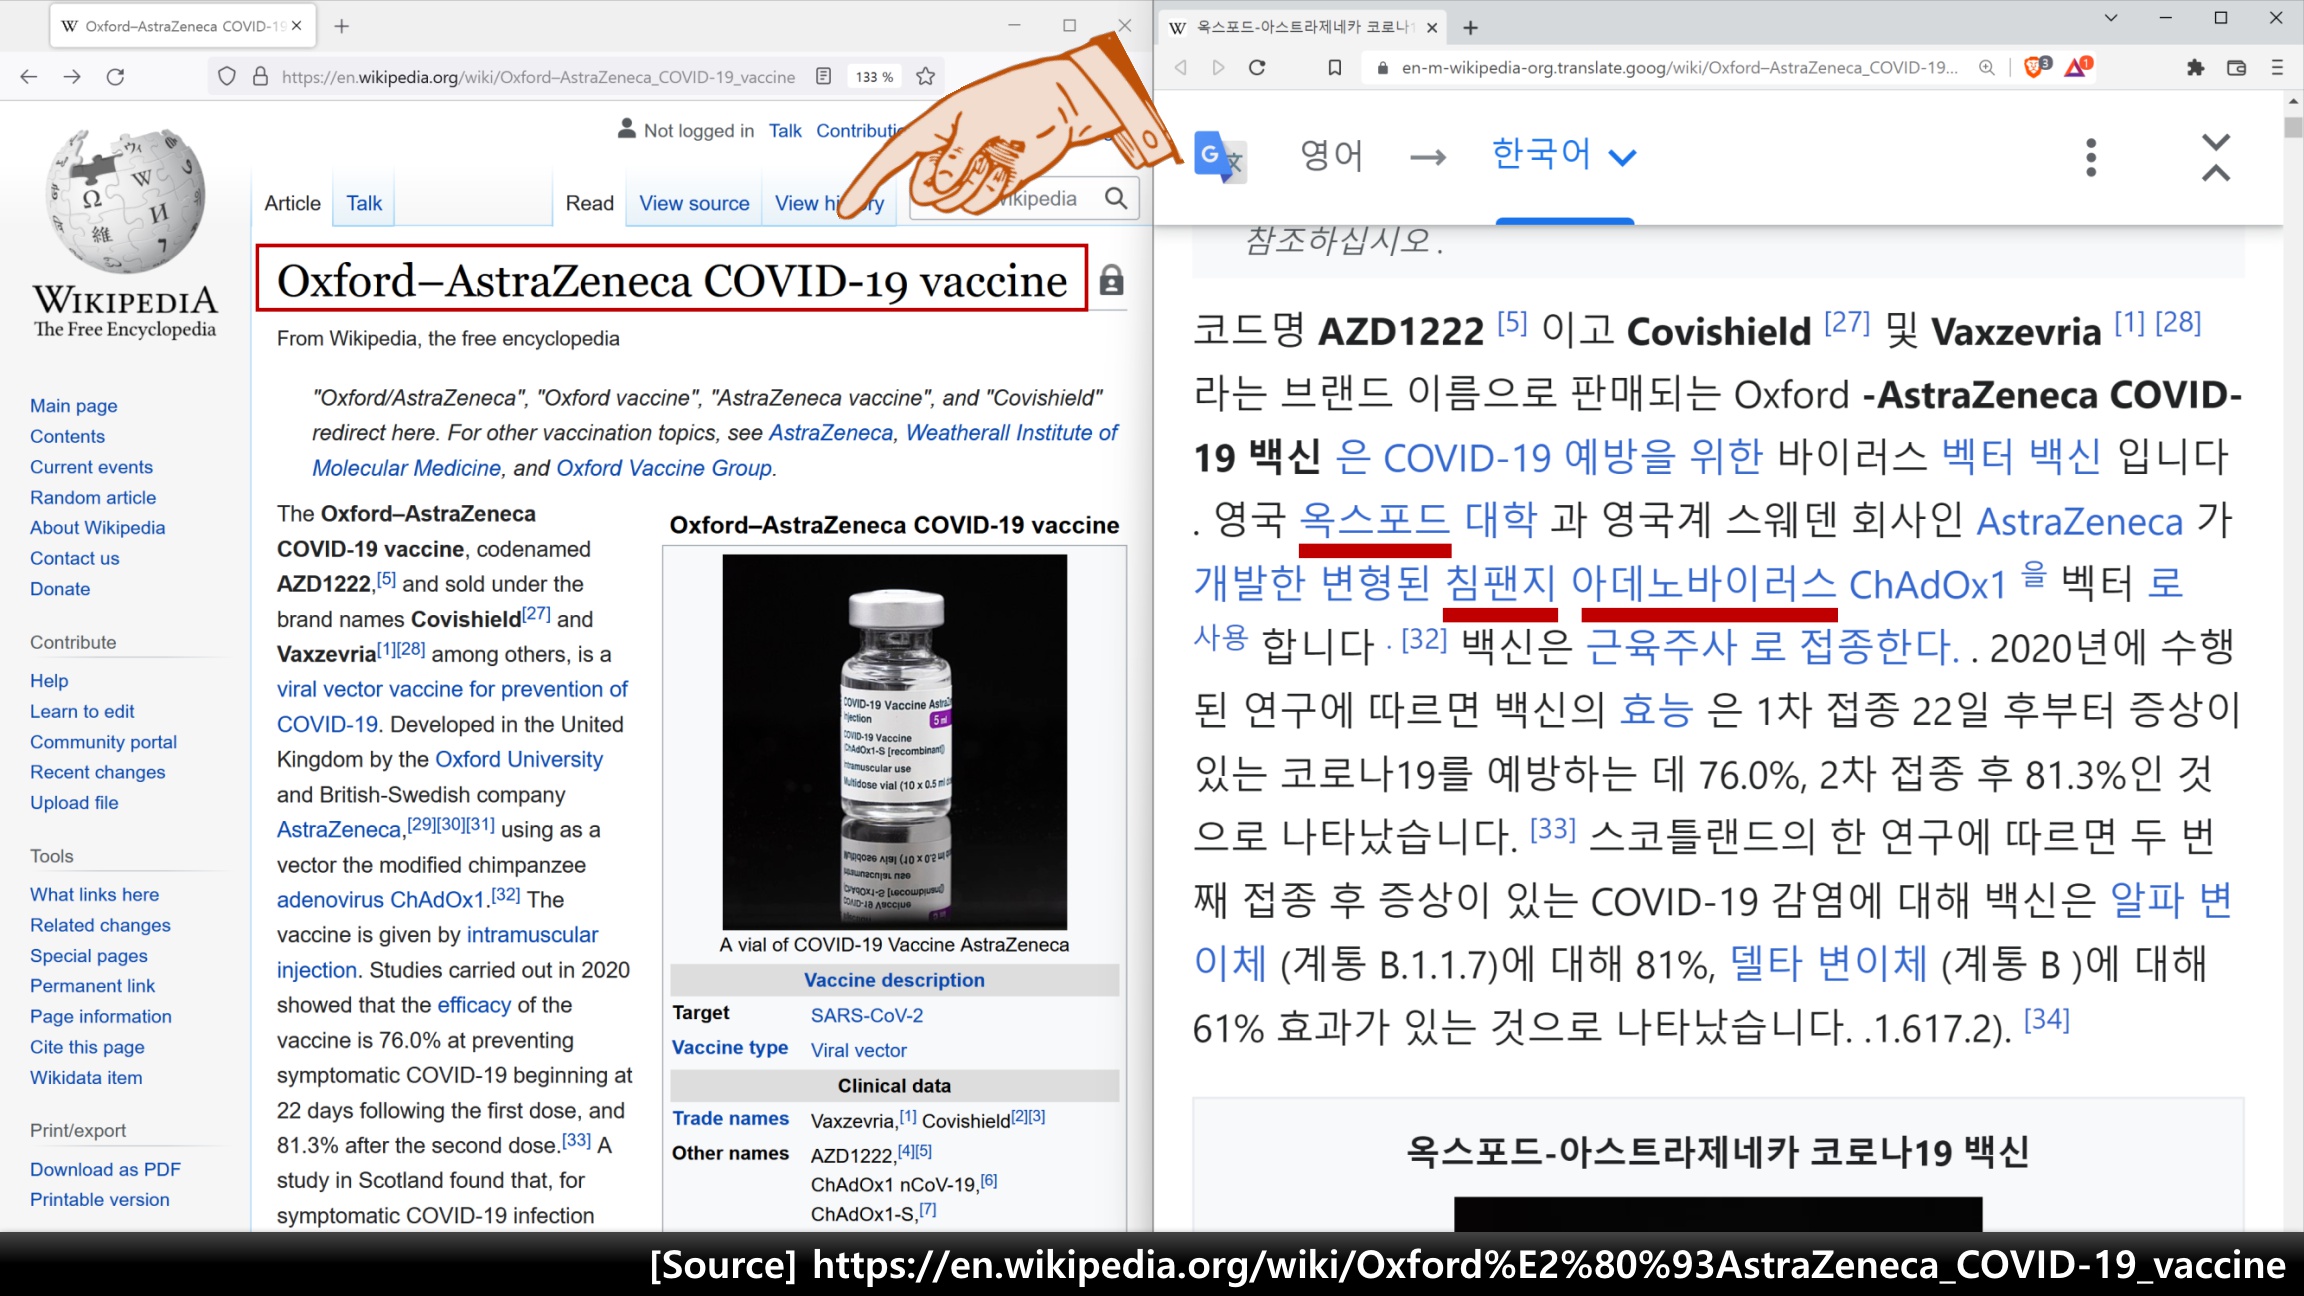2304x1296 pixels.
Task: Open the Viral vector type link
Action: tap(858, 1050)
